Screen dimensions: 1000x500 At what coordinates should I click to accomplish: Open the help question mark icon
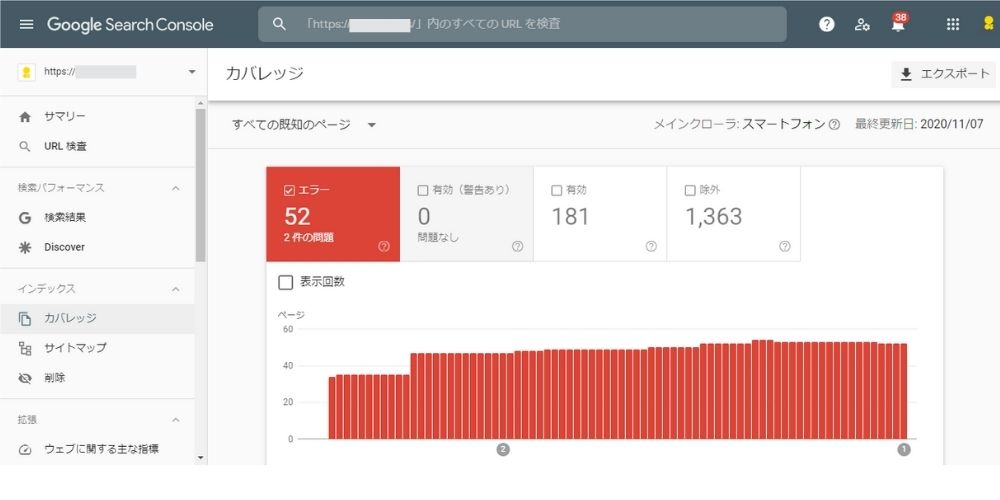tap(827, 24)
